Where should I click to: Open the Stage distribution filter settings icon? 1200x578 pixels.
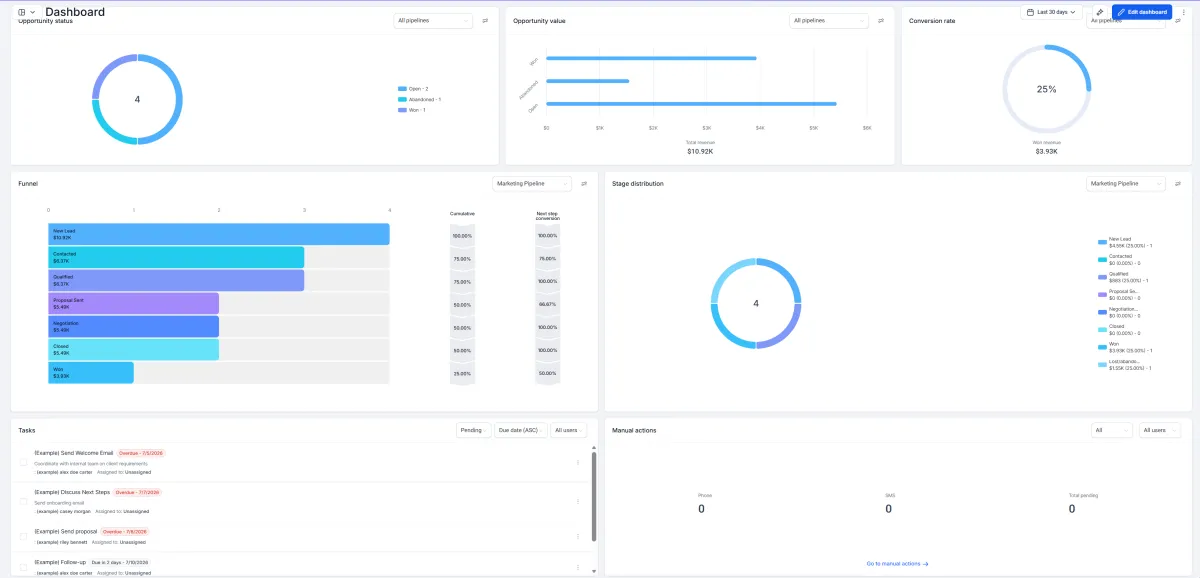pos(1178,183)
